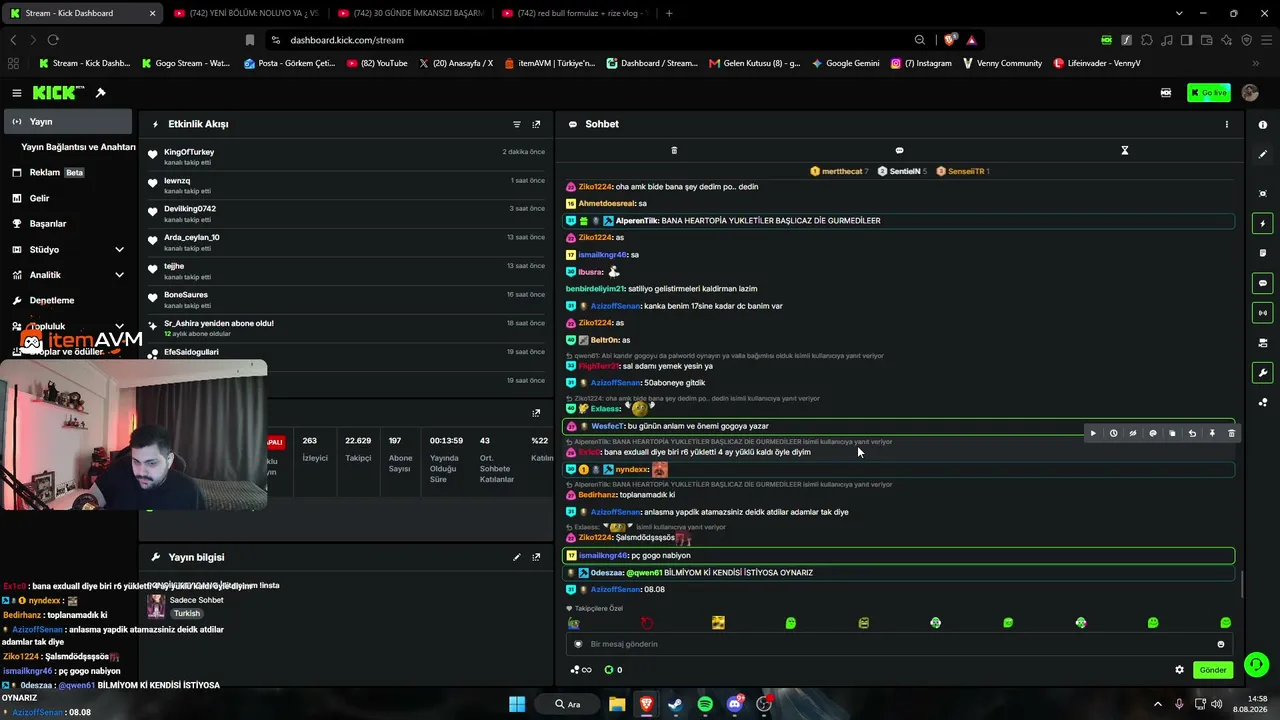Toggle the chat panel icon in right sidebar

tap(1263, 283)
